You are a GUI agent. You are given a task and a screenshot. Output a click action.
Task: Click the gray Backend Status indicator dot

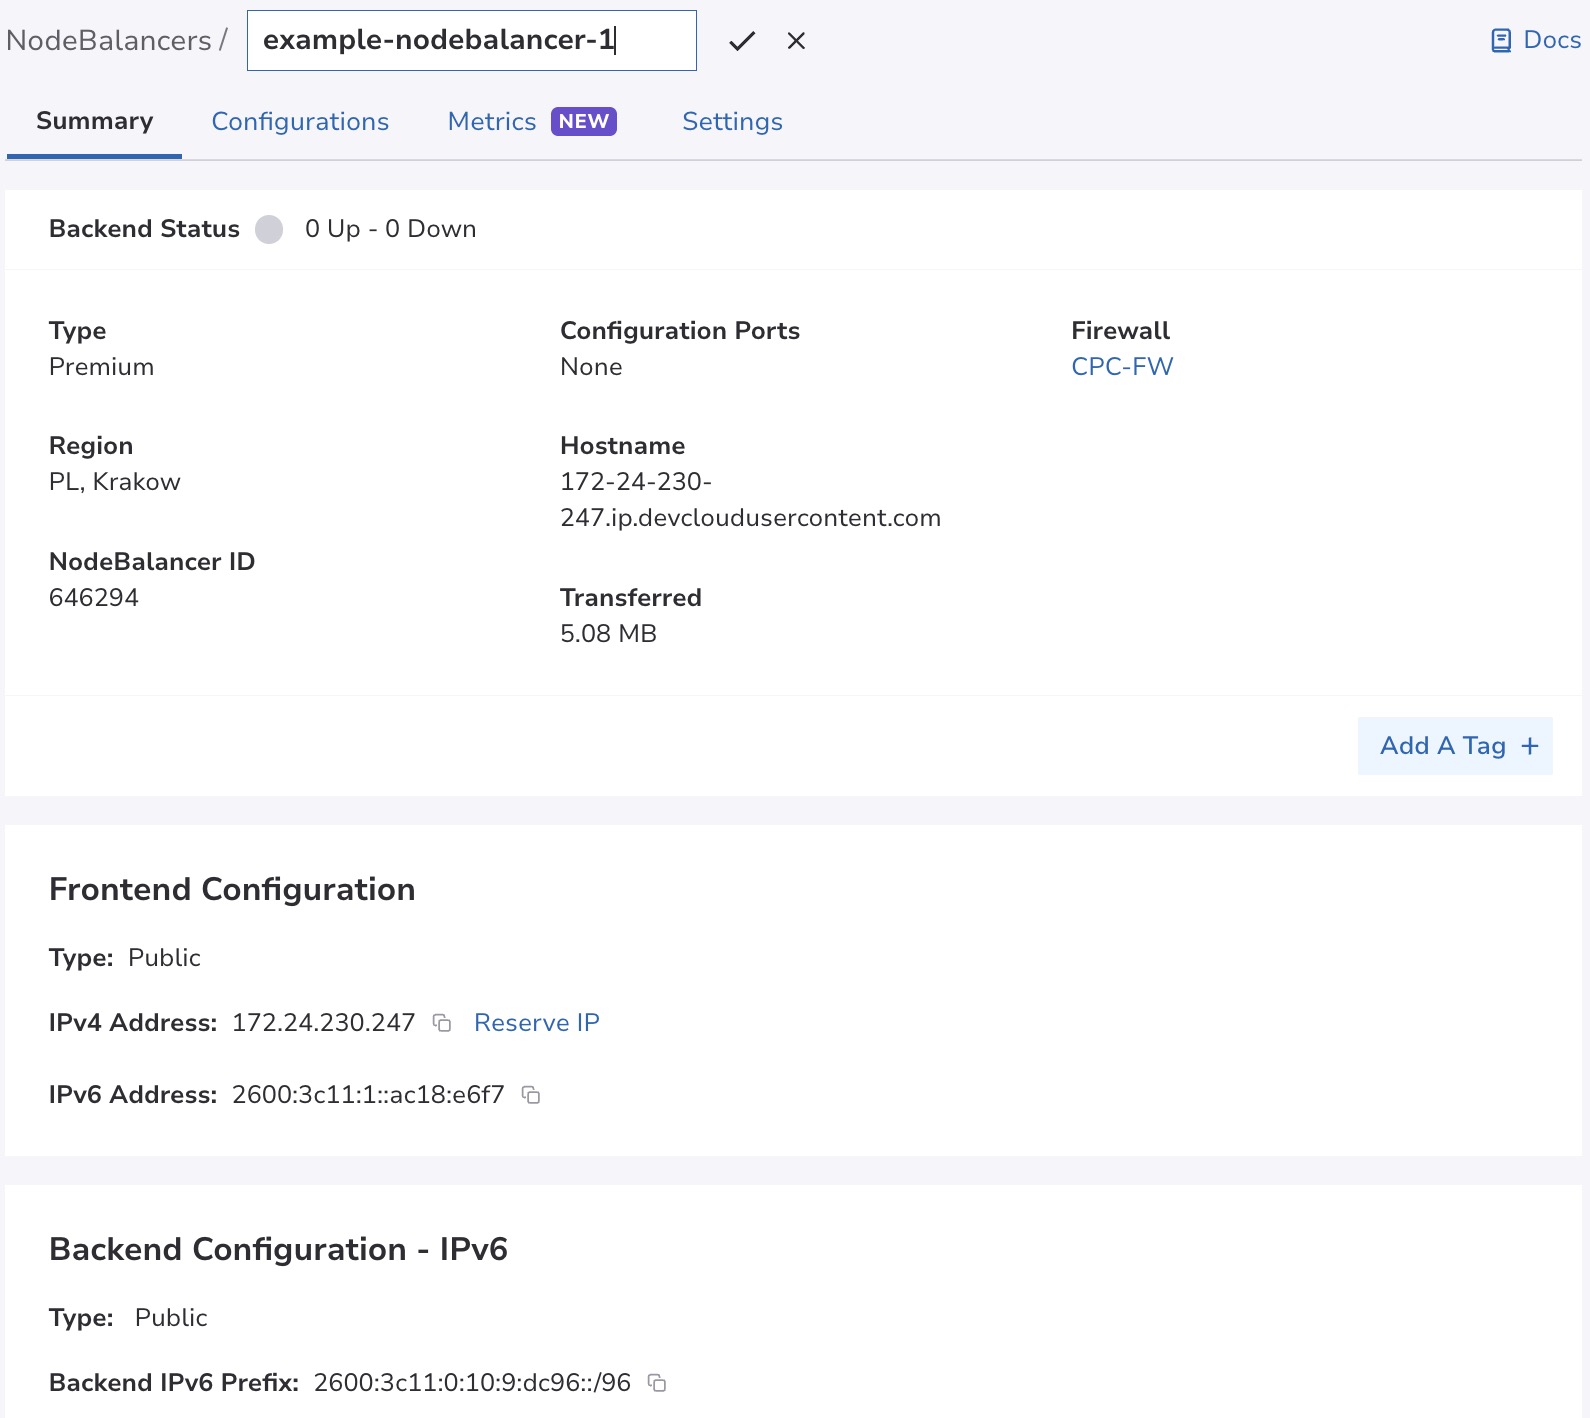(269, 229)
